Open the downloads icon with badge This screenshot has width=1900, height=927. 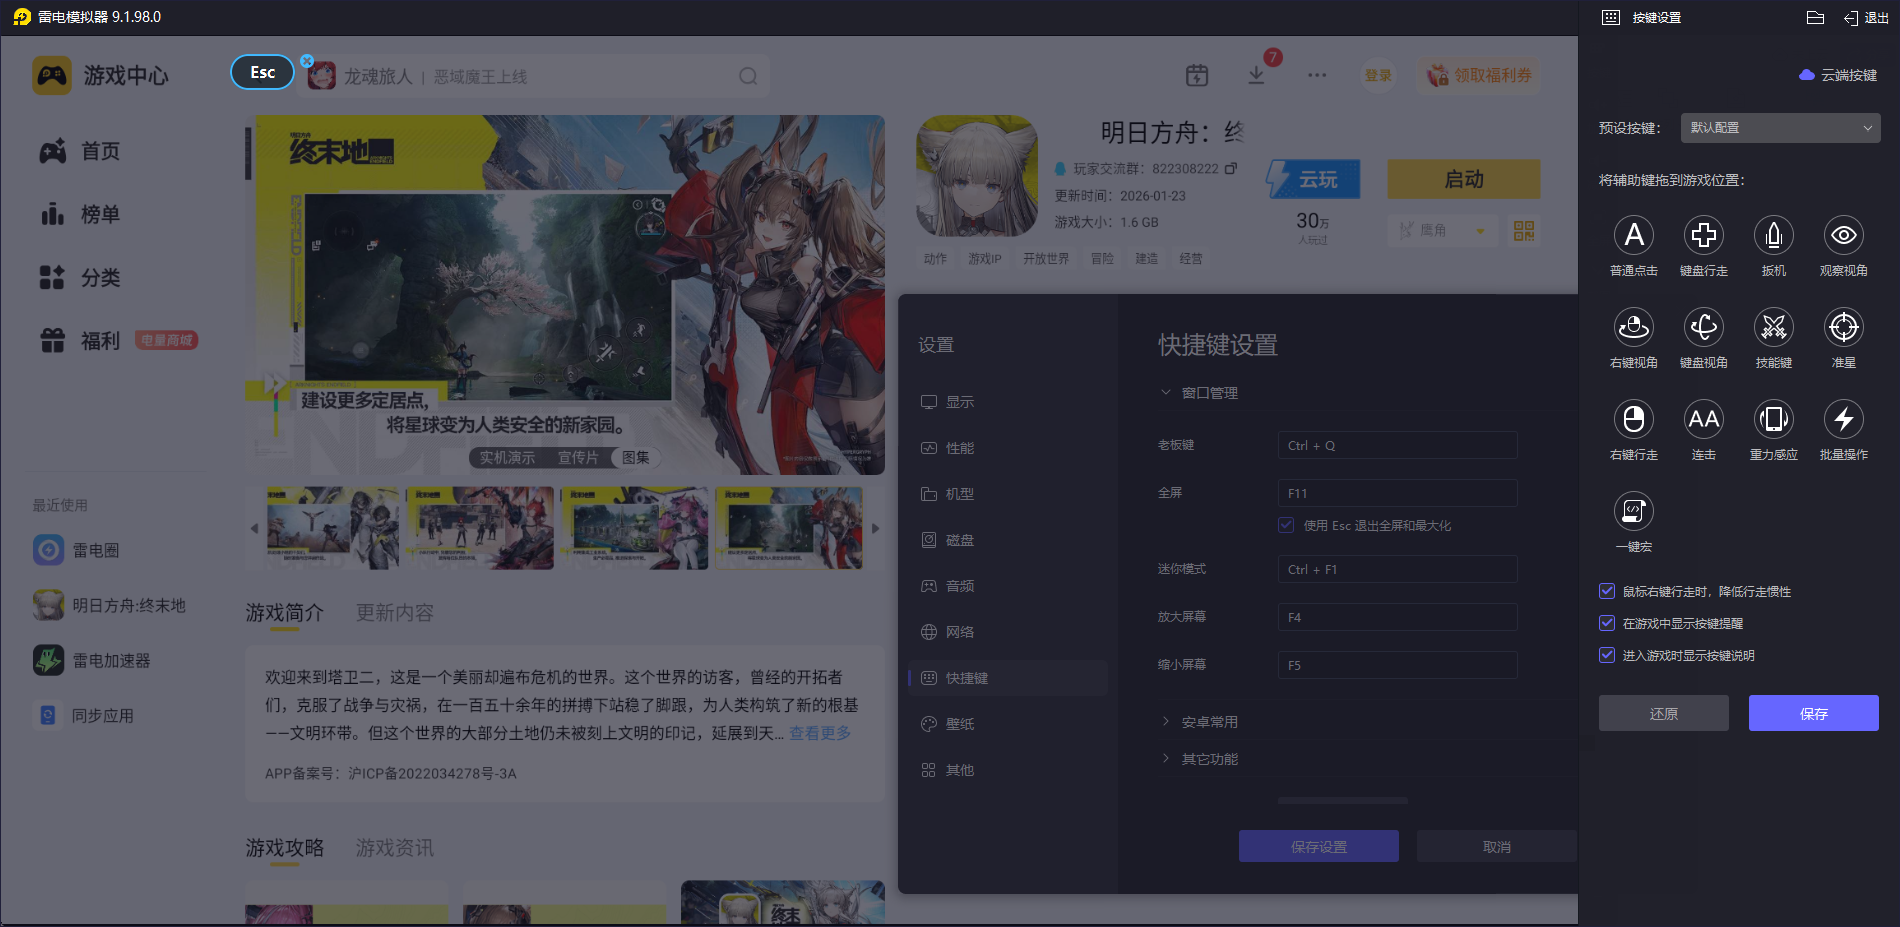point(1257,75)
